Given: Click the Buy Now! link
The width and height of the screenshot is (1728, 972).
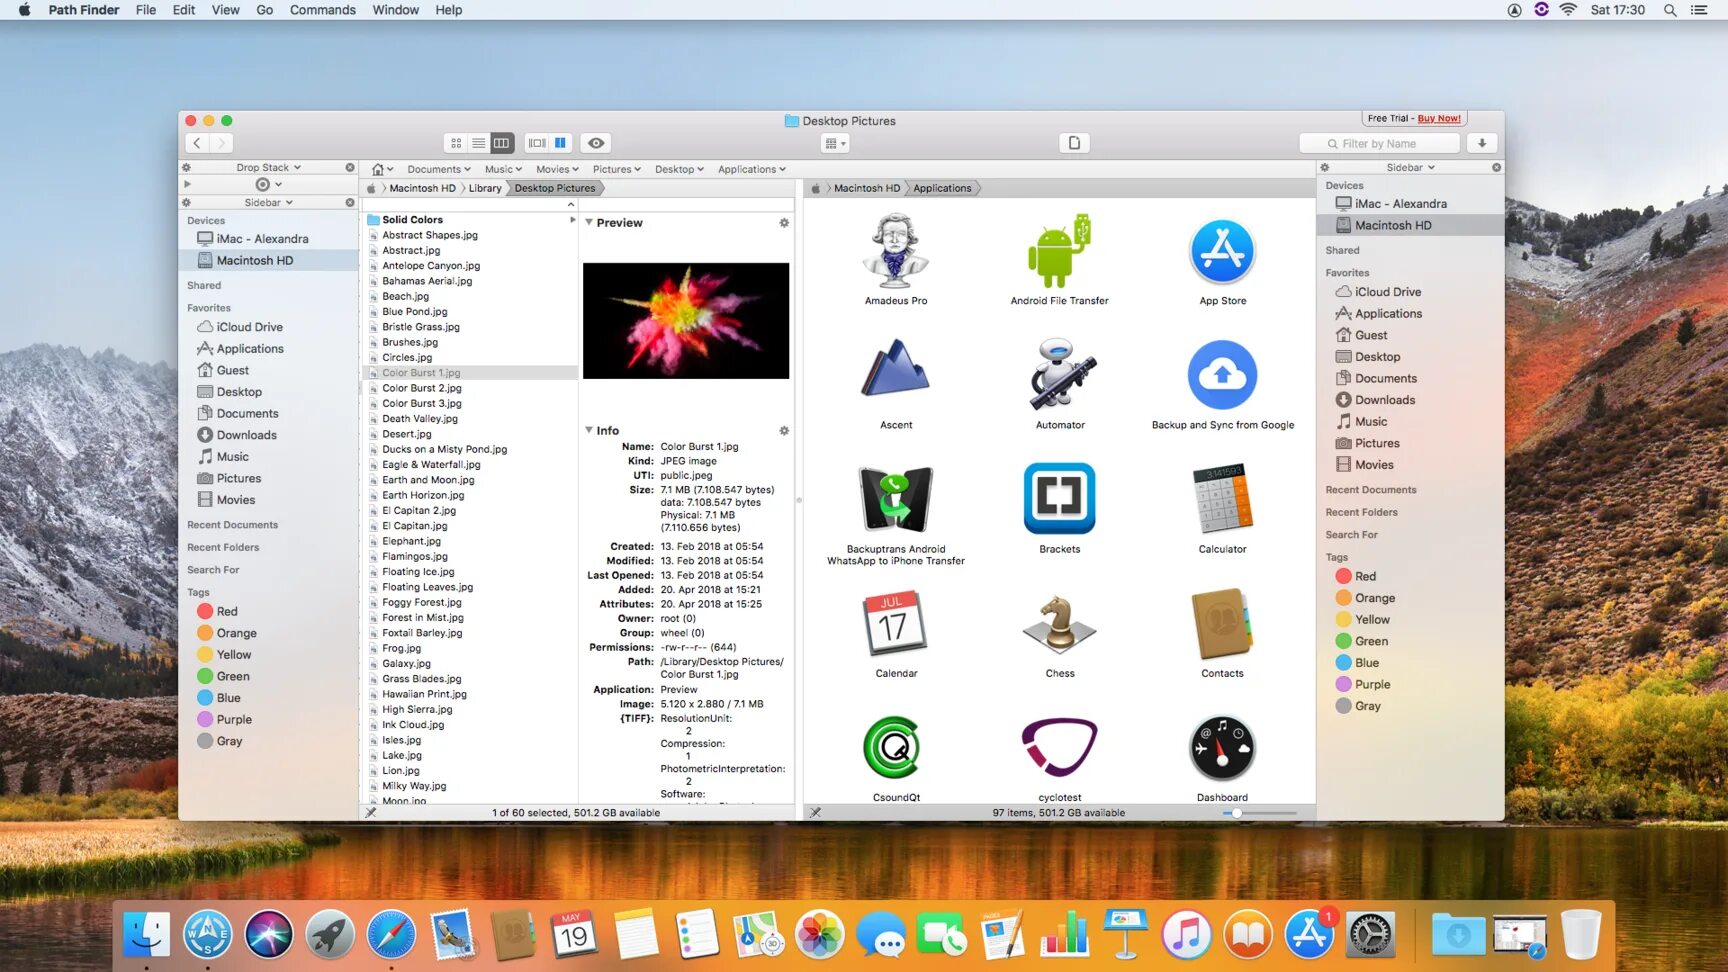Looking at the screenshot, I should point(1439,118).
